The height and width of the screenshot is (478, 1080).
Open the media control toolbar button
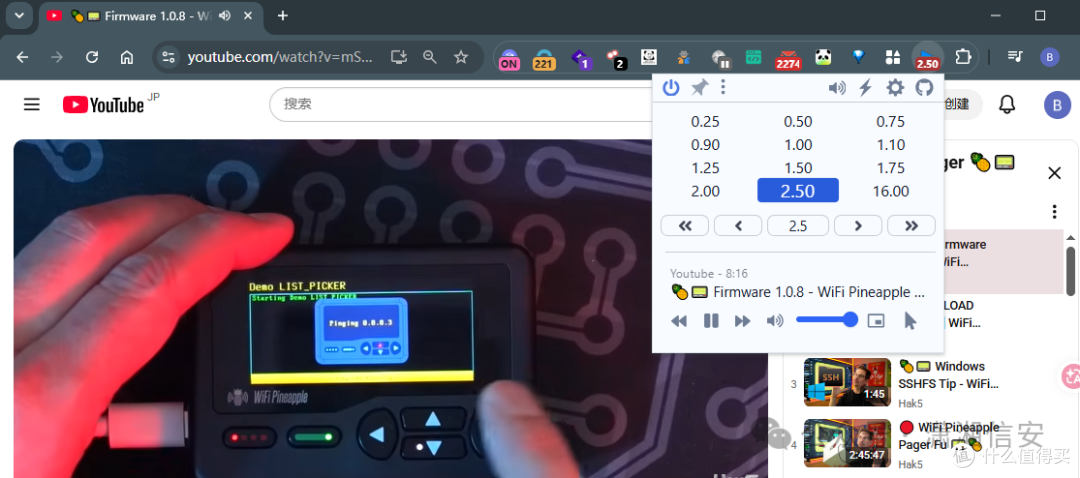[x=1015, y=57]
